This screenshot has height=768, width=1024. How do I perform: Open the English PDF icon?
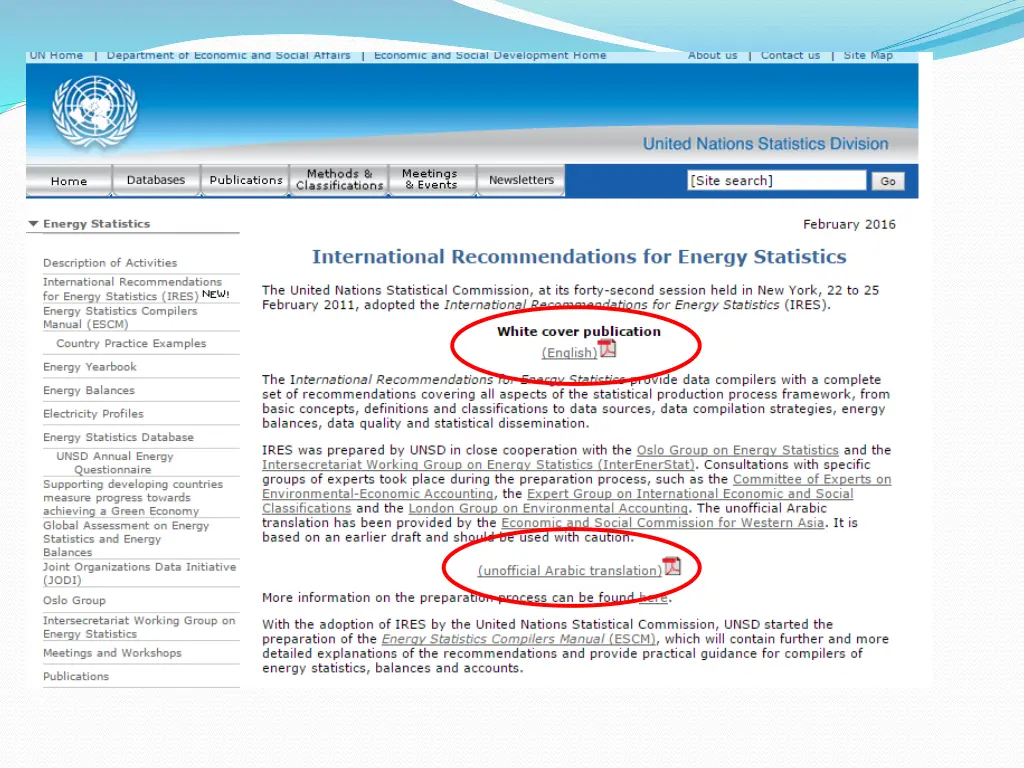[x=607, y=349]
